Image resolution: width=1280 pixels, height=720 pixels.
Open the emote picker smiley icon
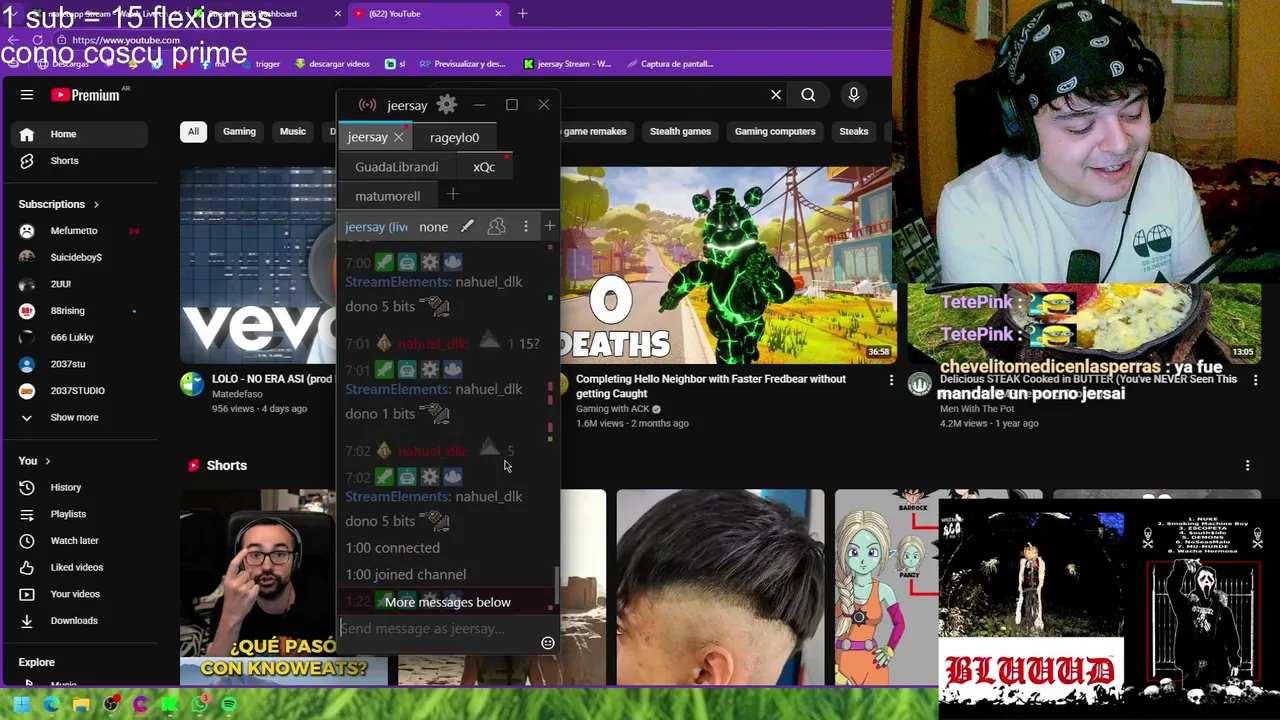(x=548, y=643)
